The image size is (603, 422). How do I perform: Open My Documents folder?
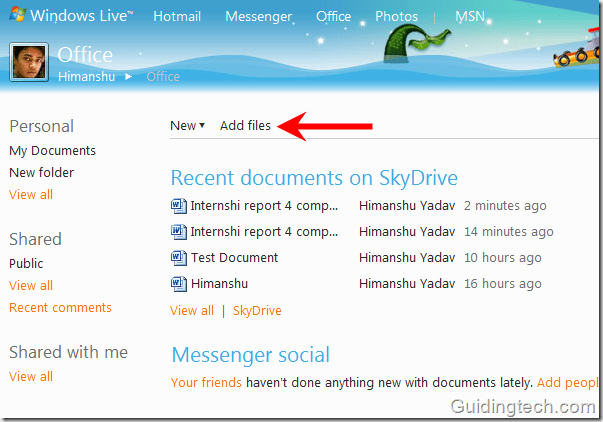coord(52,151)
